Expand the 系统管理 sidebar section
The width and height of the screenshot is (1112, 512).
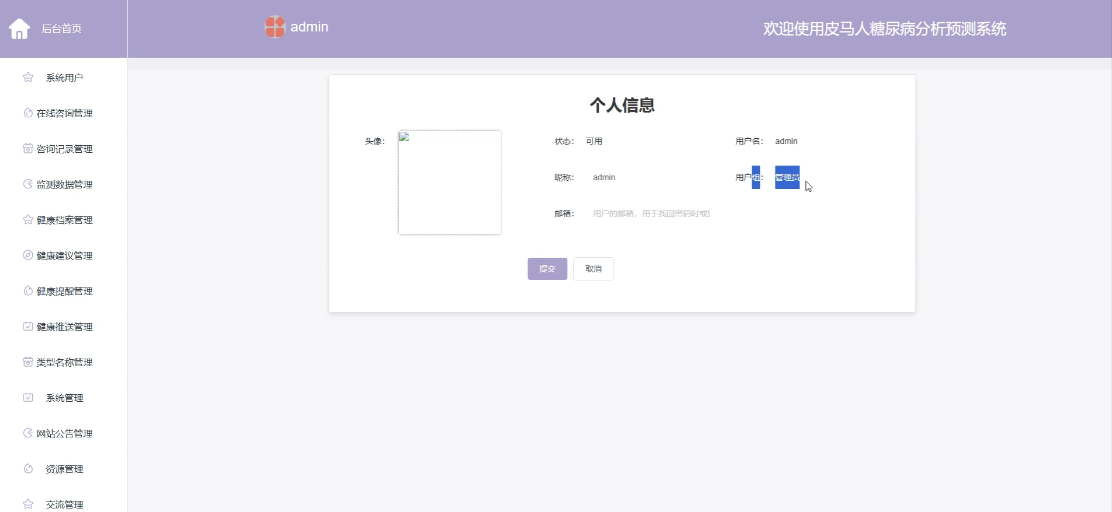[64, 398]
